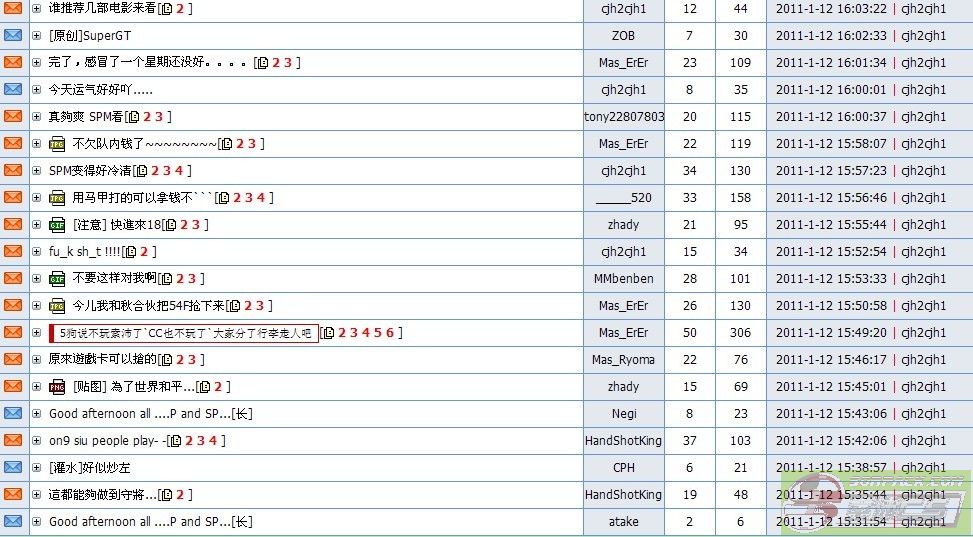973x537 pixels.
Task: Expand the 原來遊戲卡可以搶的 thread preview
Action: tap(37, 360)
